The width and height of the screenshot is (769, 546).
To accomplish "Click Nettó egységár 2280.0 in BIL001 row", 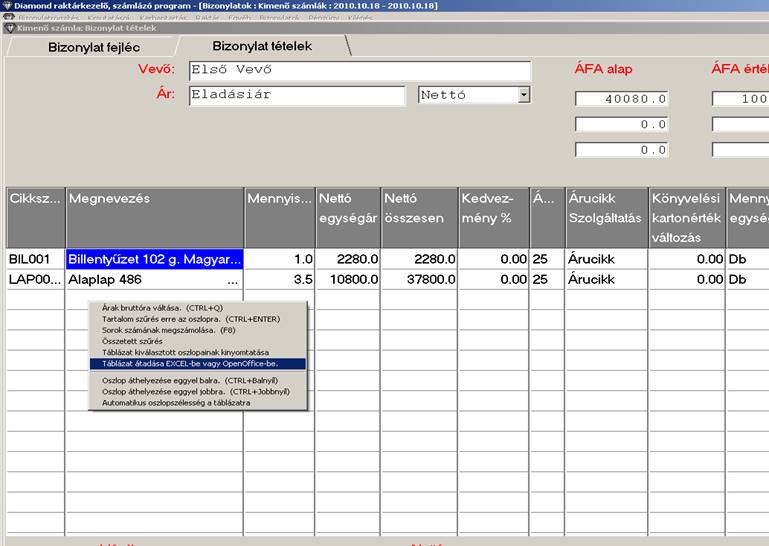I will pos(348,259).
